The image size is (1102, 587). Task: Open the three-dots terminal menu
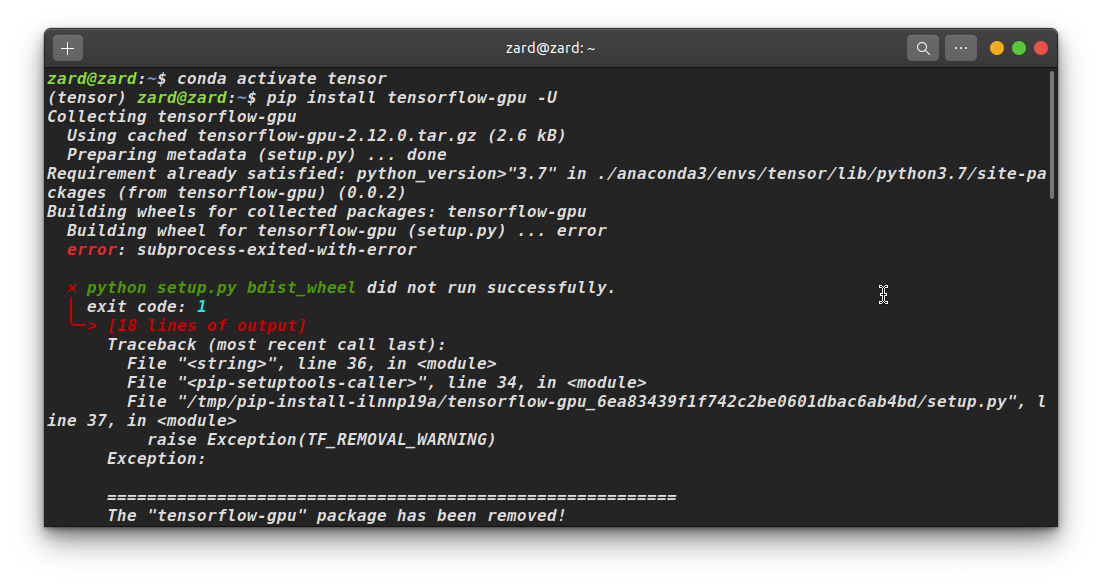(x=961, y=48)
